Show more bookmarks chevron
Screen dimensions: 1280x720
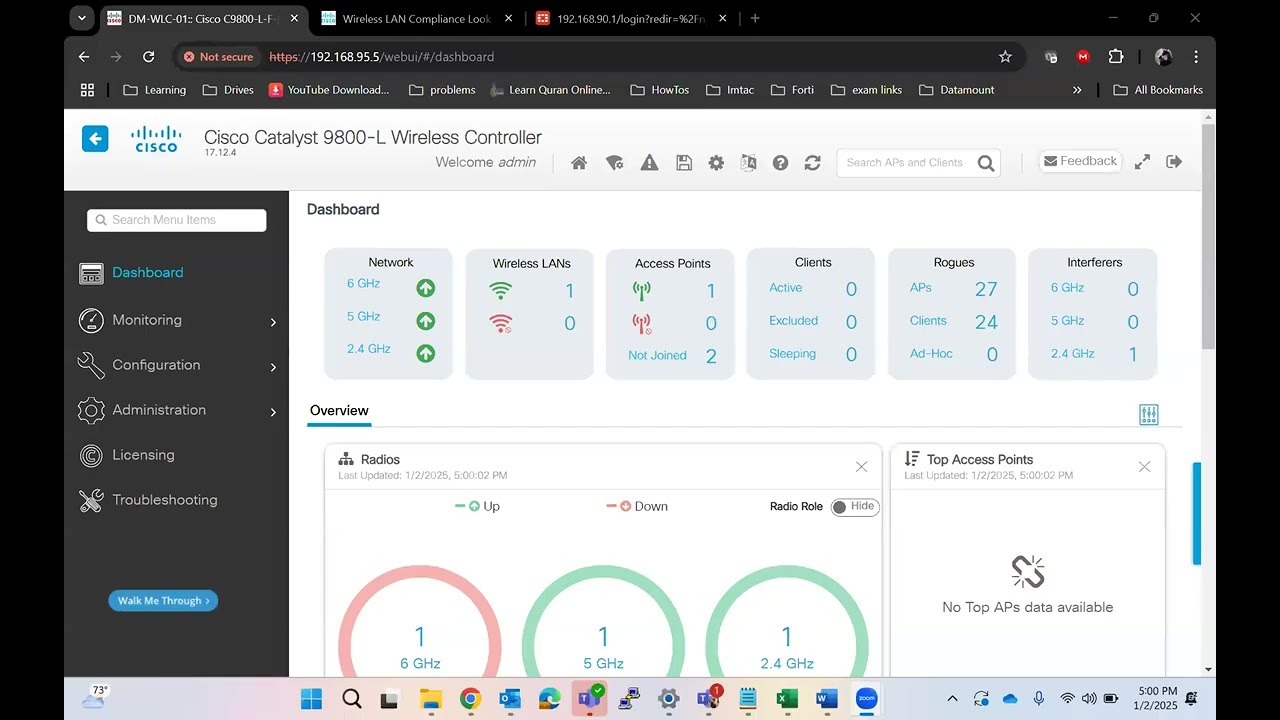(1077, 90)
